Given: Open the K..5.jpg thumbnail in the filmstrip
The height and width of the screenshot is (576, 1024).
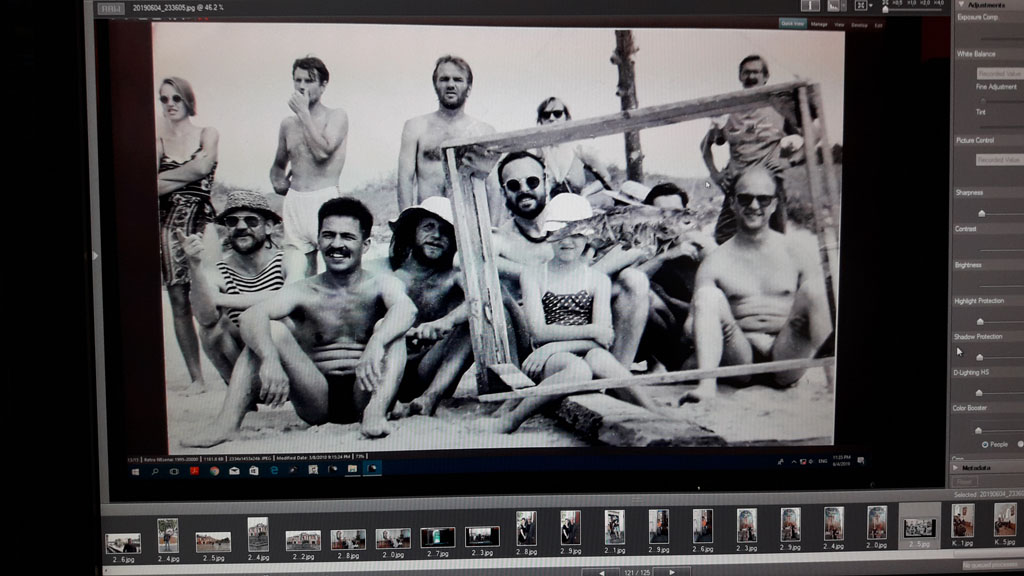Looking at the screenshot, I should click(1006, 520).
